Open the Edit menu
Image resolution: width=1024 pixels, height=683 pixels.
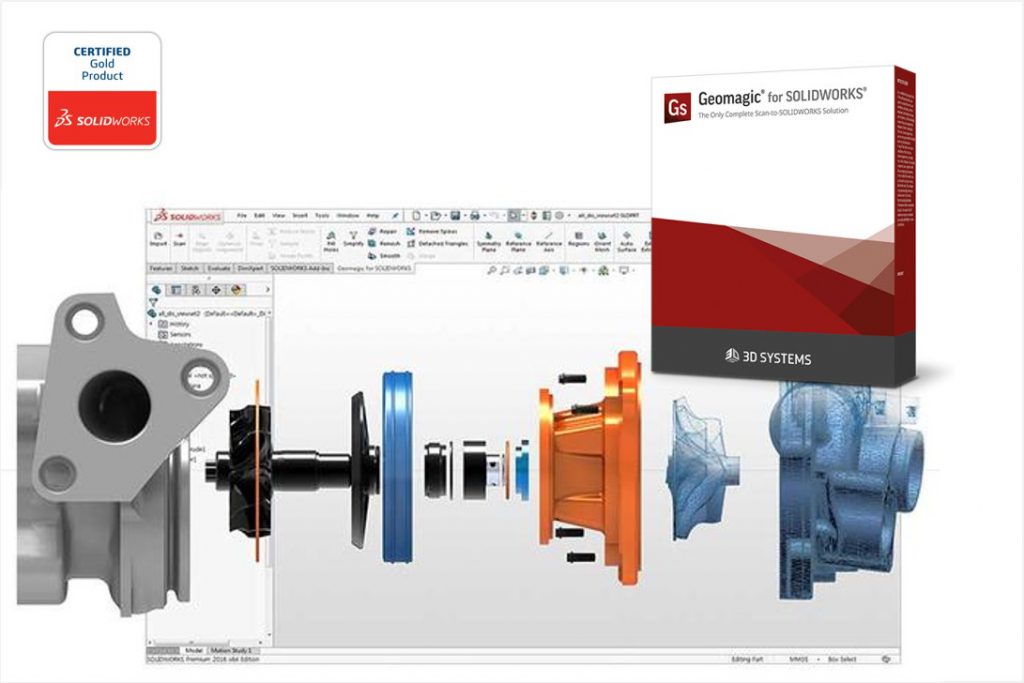259,215
